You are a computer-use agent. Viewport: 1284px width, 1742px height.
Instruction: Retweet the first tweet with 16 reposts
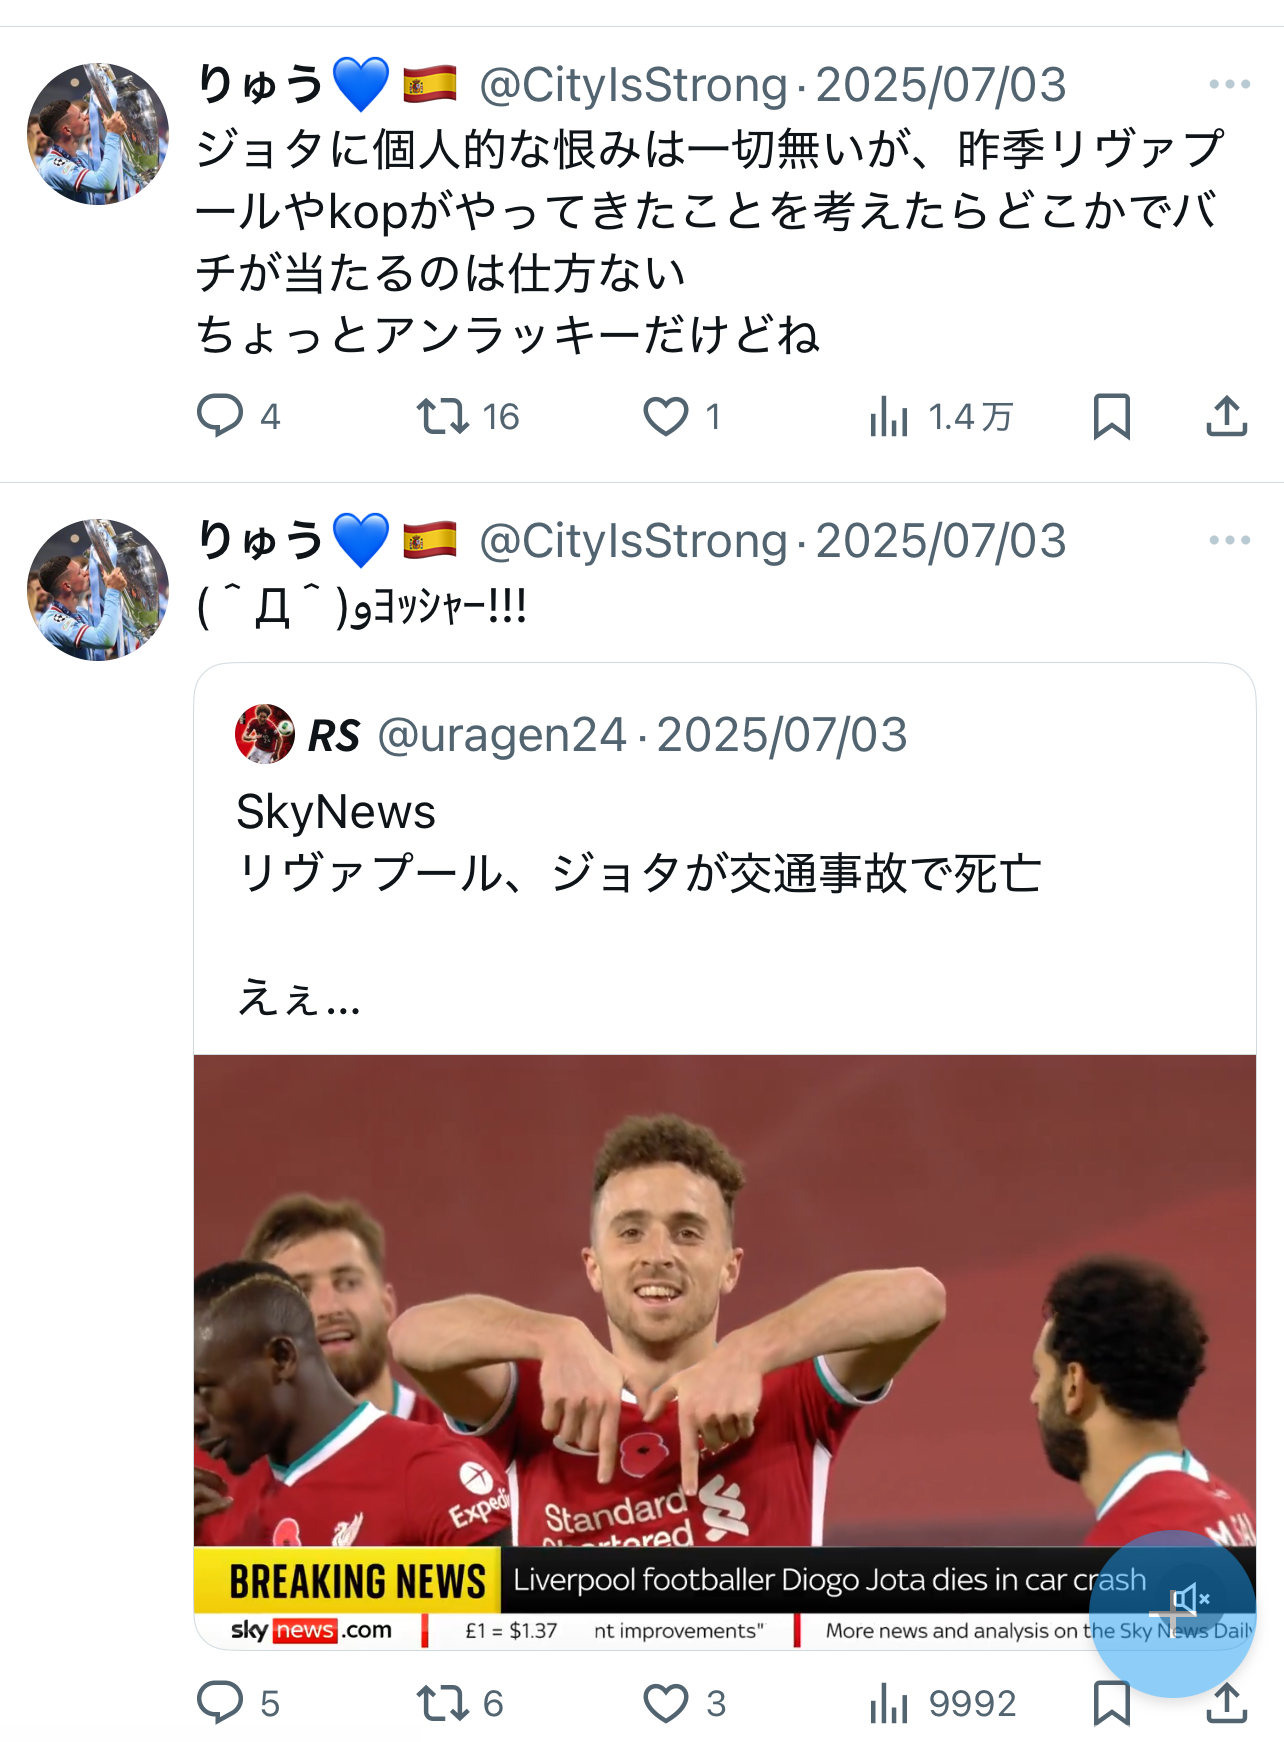pos(443,416)
